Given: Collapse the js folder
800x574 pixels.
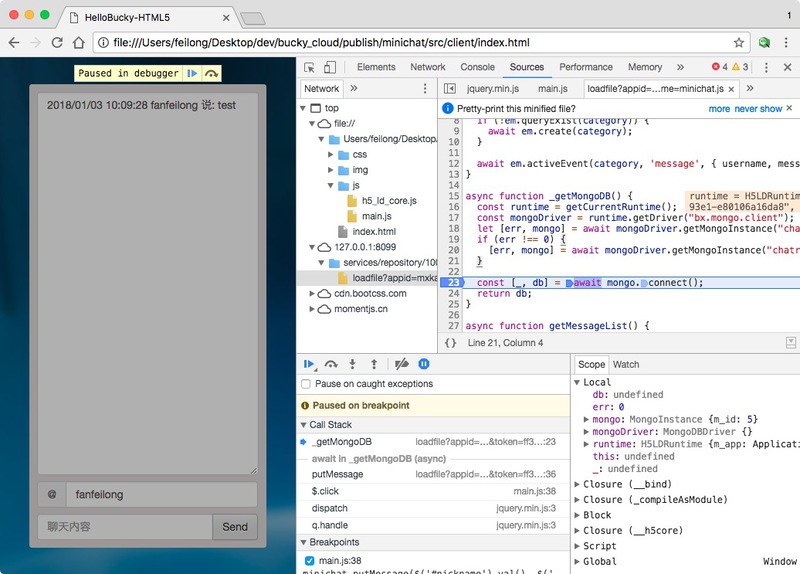Looking at the screenshot, I should [330, 186].
